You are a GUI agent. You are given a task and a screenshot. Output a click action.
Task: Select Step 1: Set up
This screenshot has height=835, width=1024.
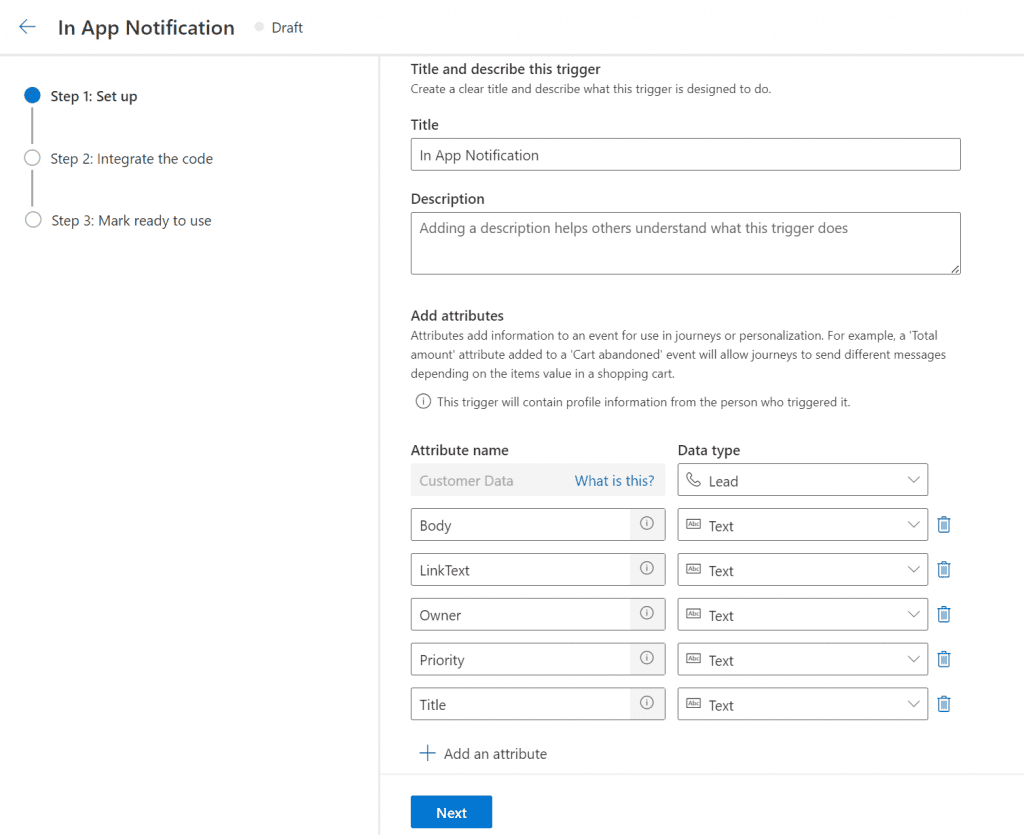(93, 97)
